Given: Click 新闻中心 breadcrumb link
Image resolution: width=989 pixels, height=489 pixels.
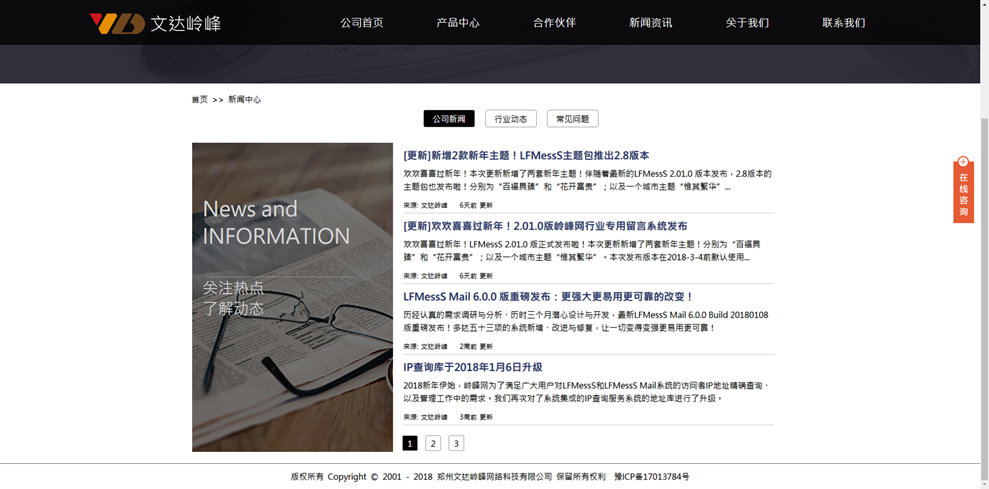Looking at the screenshot, I should click(x=245, y=100).
